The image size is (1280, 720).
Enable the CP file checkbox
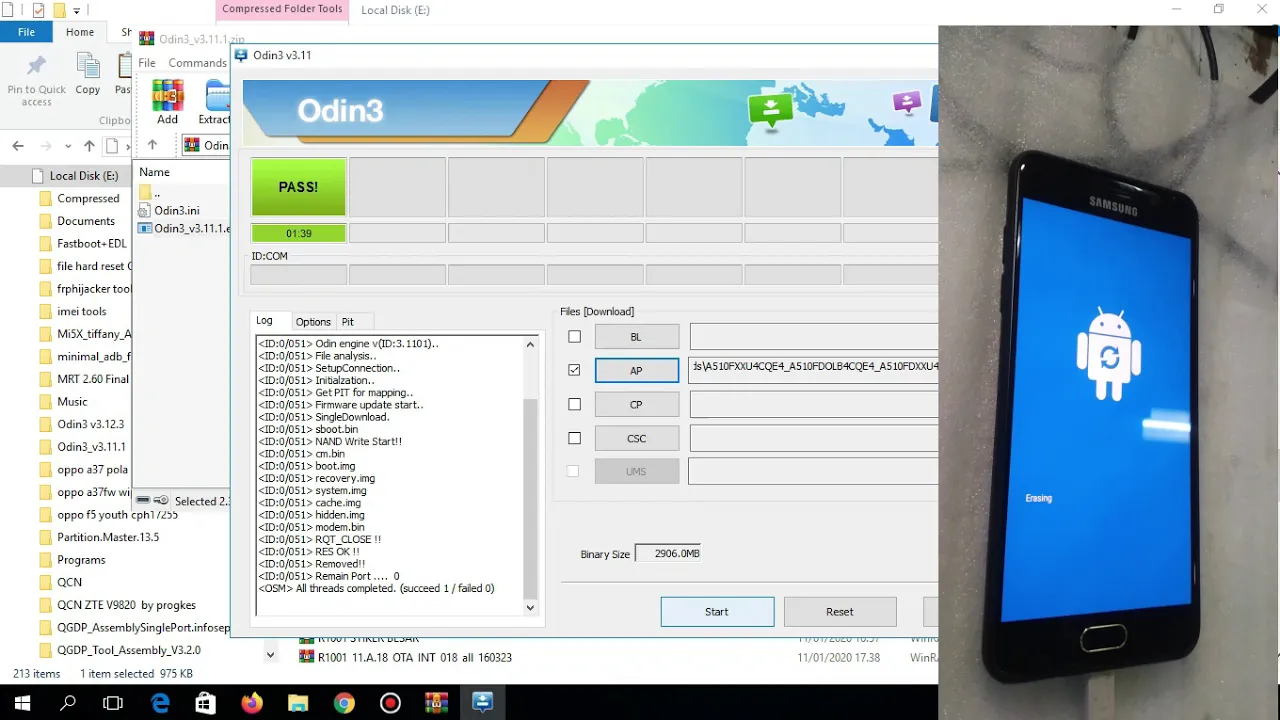(574, 404)
